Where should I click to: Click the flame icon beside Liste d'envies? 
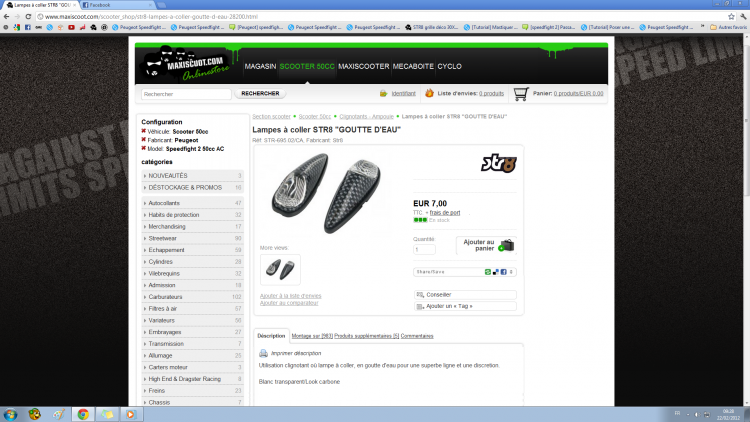[x=429, y=93]
